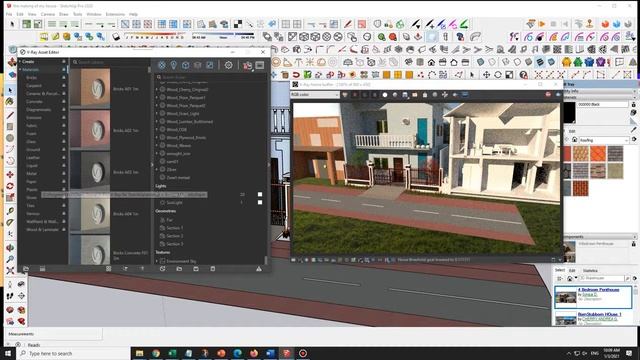
Task: Click the purge unused assets warning icon
Action: click(259, 269)
